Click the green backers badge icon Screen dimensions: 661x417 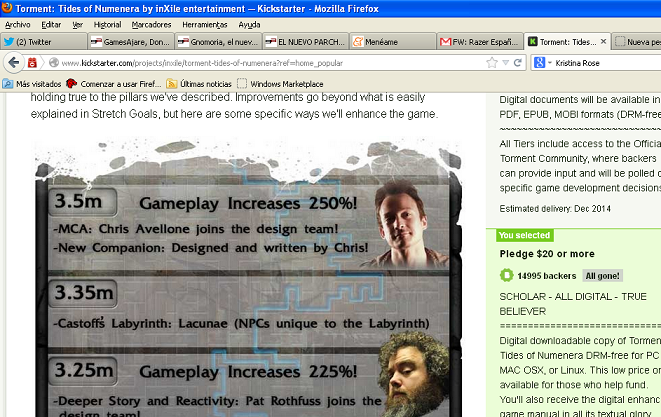pyautogui.click(x=506, y=275)
